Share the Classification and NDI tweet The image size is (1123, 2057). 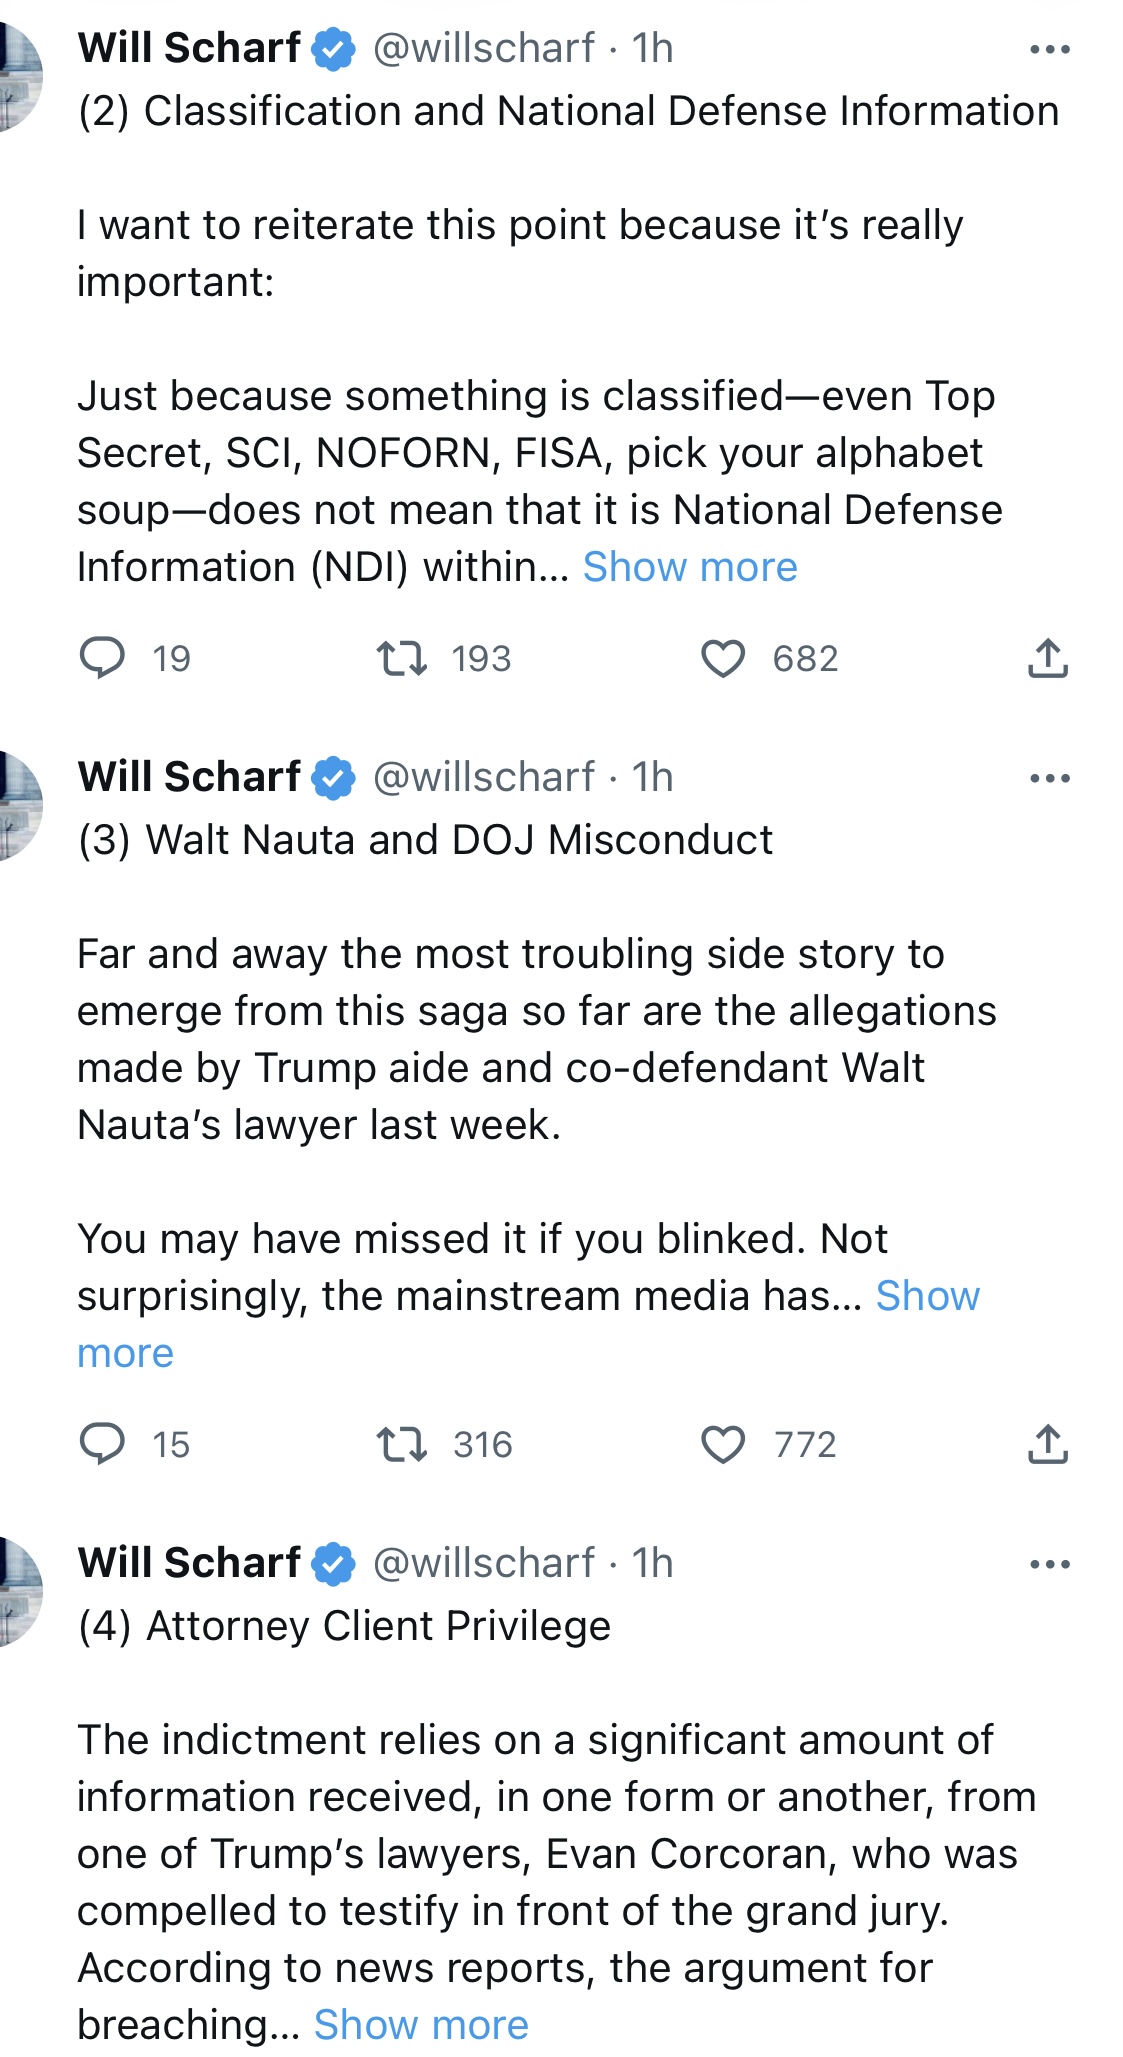(1048, 658)
